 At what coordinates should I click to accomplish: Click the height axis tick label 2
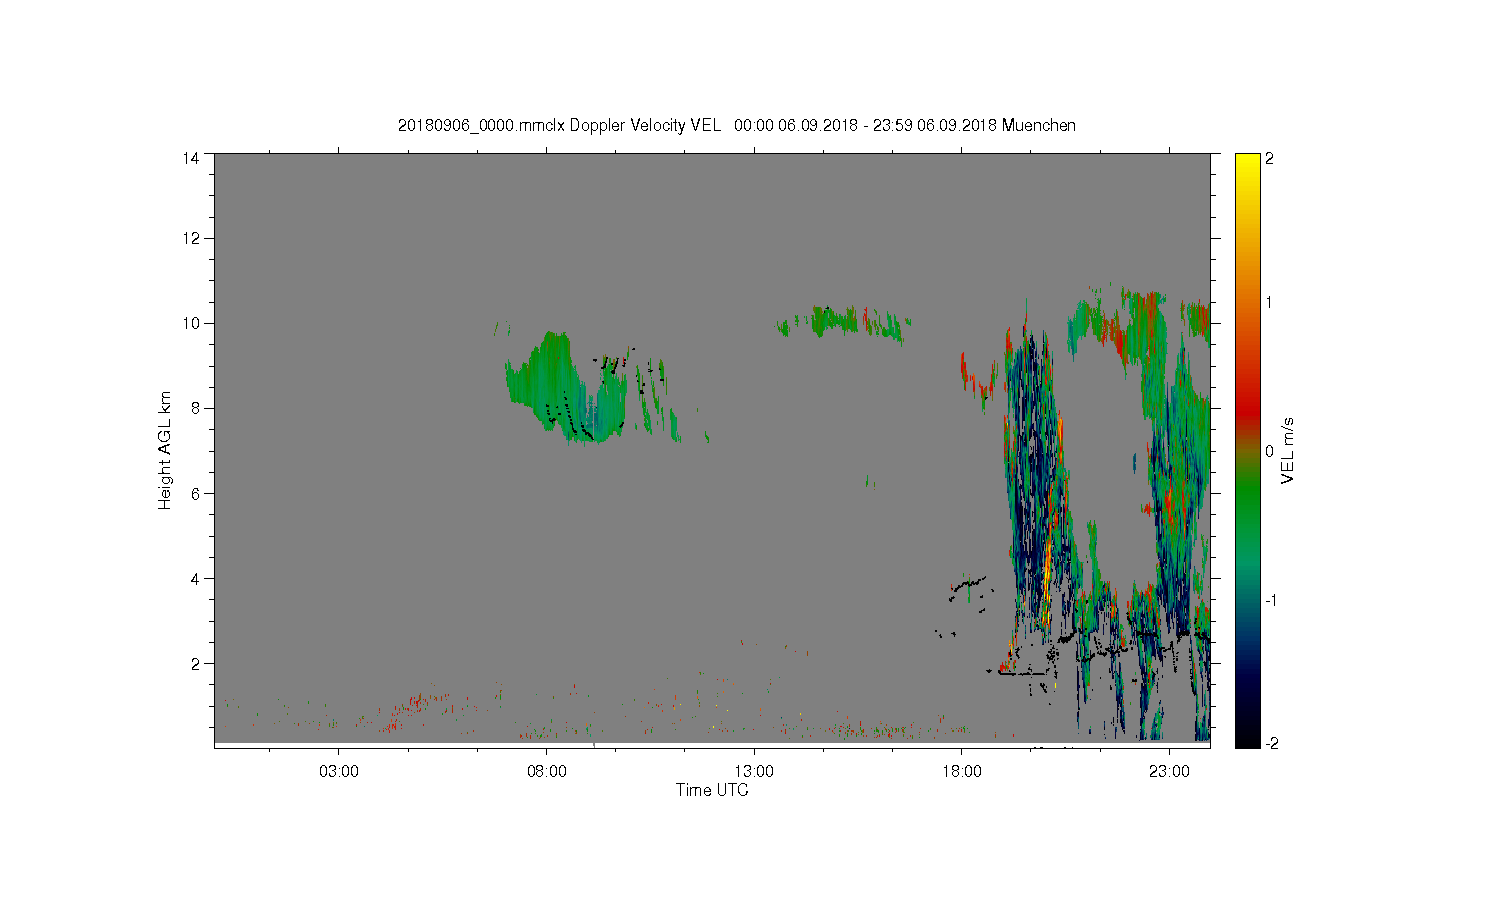(x=194, y=663)
